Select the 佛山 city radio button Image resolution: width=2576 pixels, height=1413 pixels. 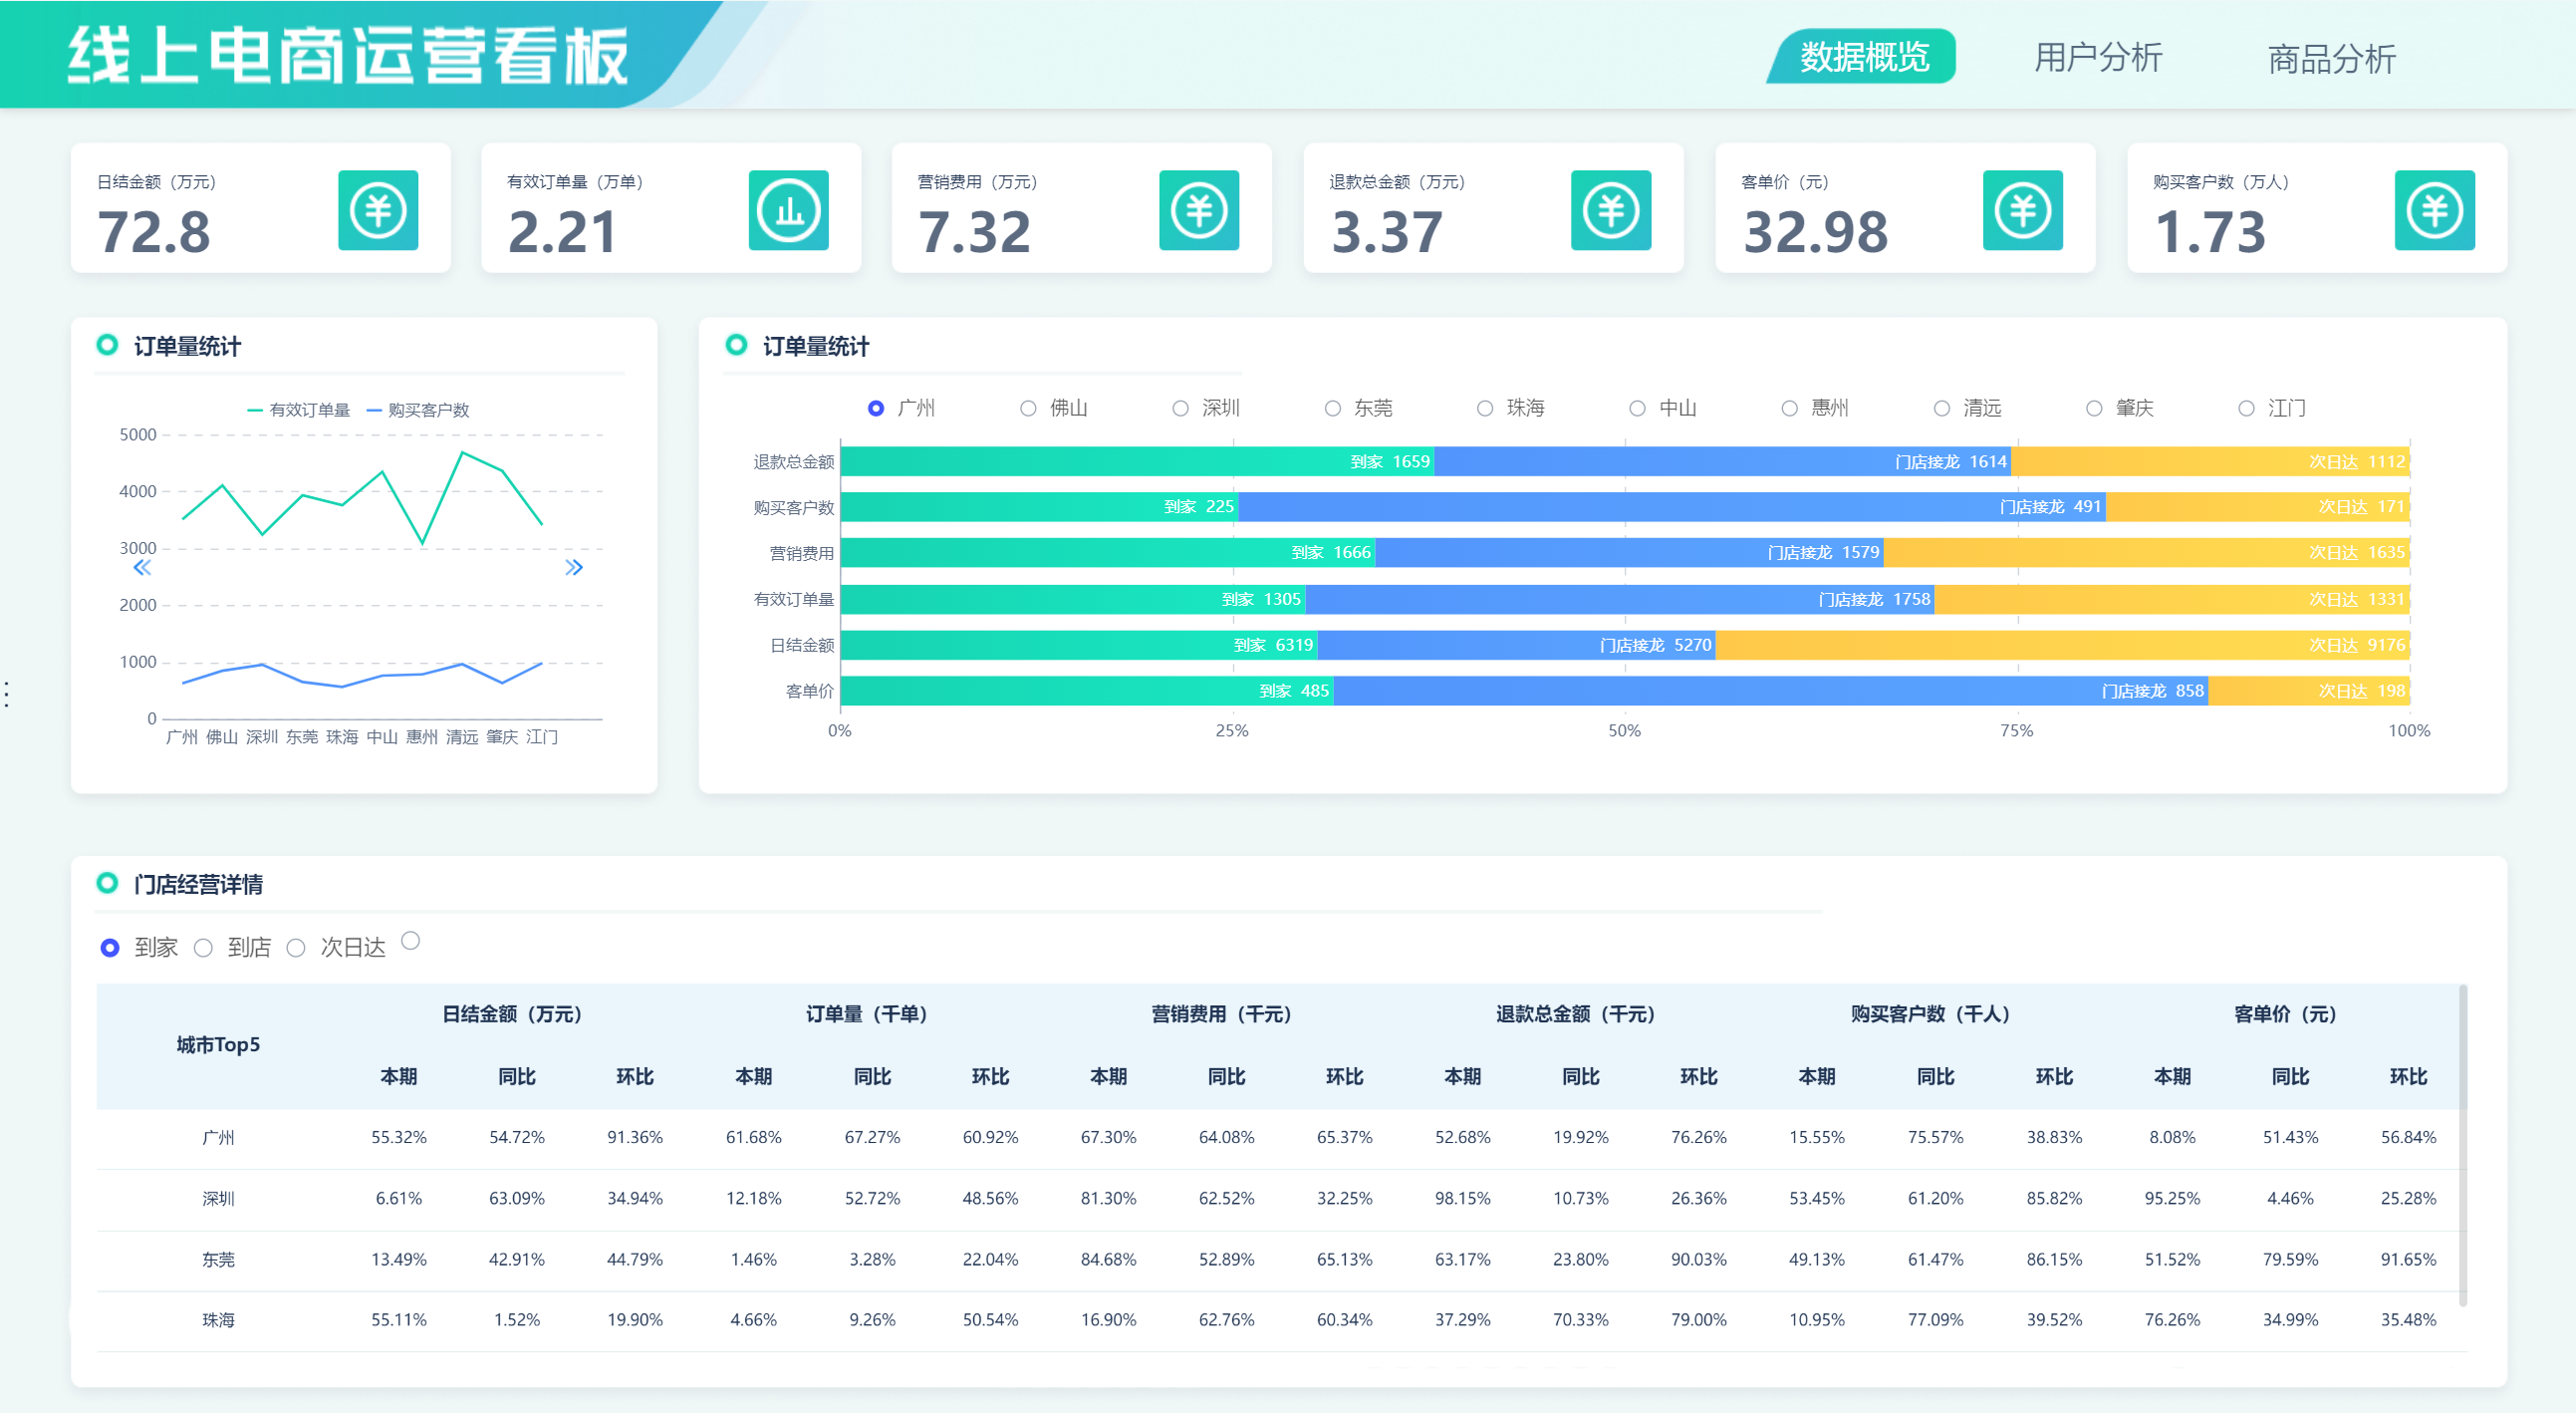click(x=1028, y=408)
